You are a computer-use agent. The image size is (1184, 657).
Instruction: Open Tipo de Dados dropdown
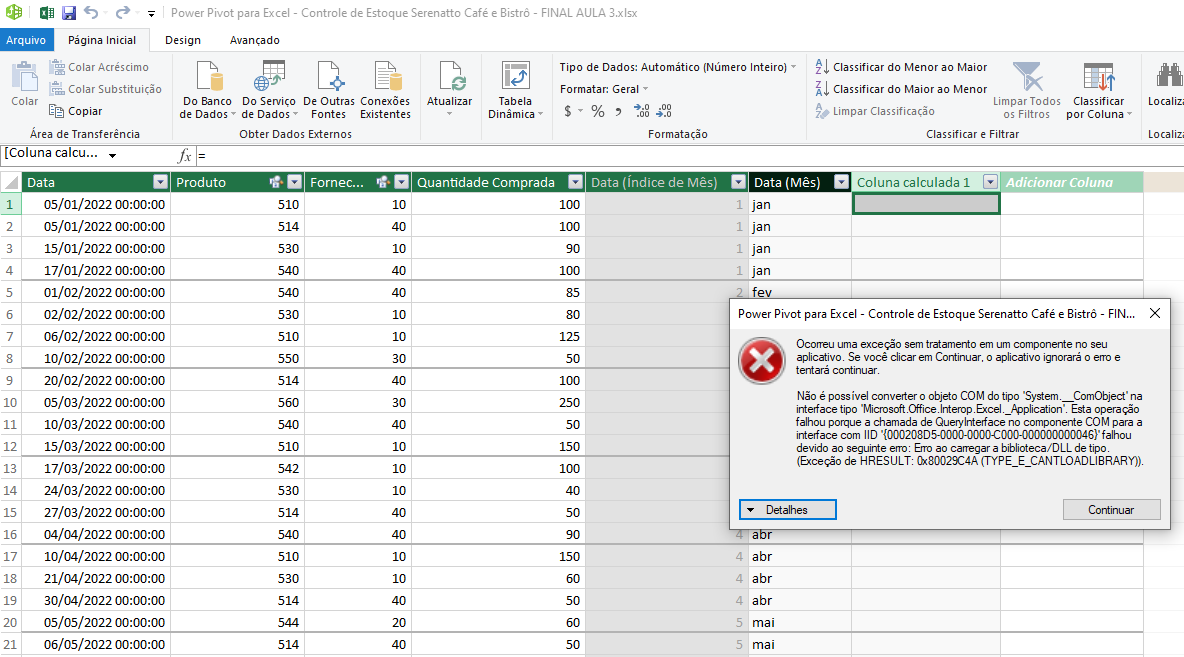point(677,67)
